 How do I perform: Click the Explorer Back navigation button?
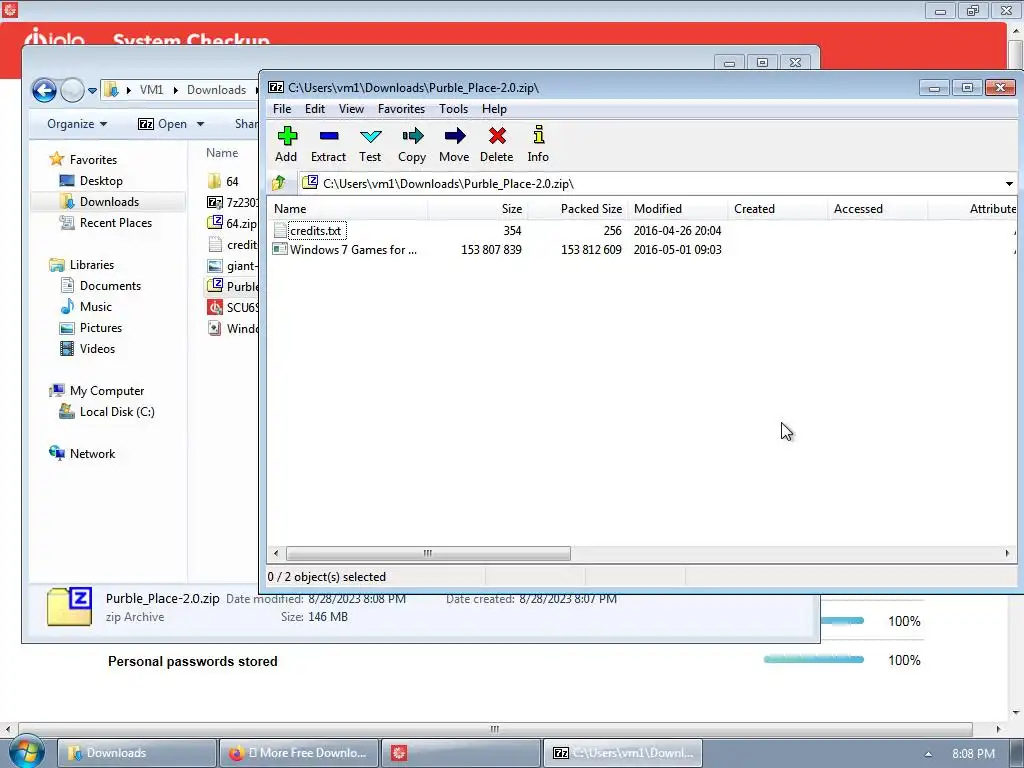[x=44, y=90]
